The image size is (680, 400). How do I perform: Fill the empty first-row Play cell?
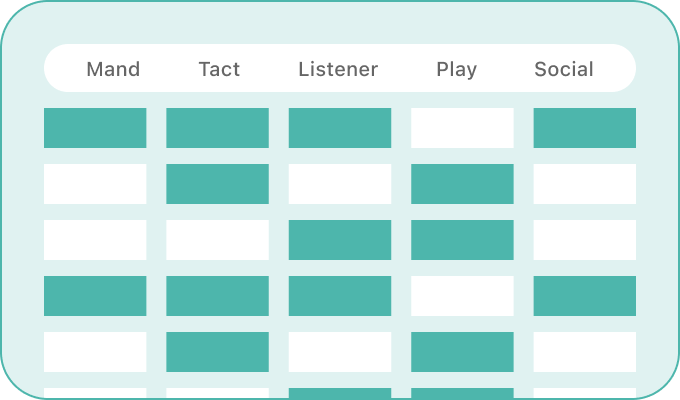pos(462,128)
